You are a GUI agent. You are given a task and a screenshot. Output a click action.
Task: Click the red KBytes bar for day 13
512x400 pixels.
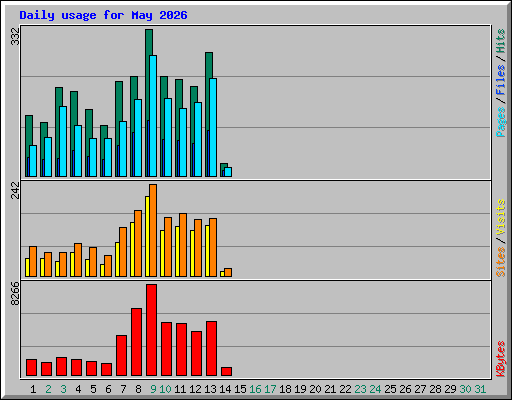pyautogui.click(x=211, y=349)
